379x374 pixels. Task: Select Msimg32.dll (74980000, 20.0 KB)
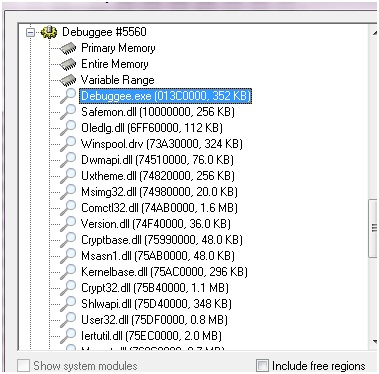pyautogui.click(x=159, y=192)
